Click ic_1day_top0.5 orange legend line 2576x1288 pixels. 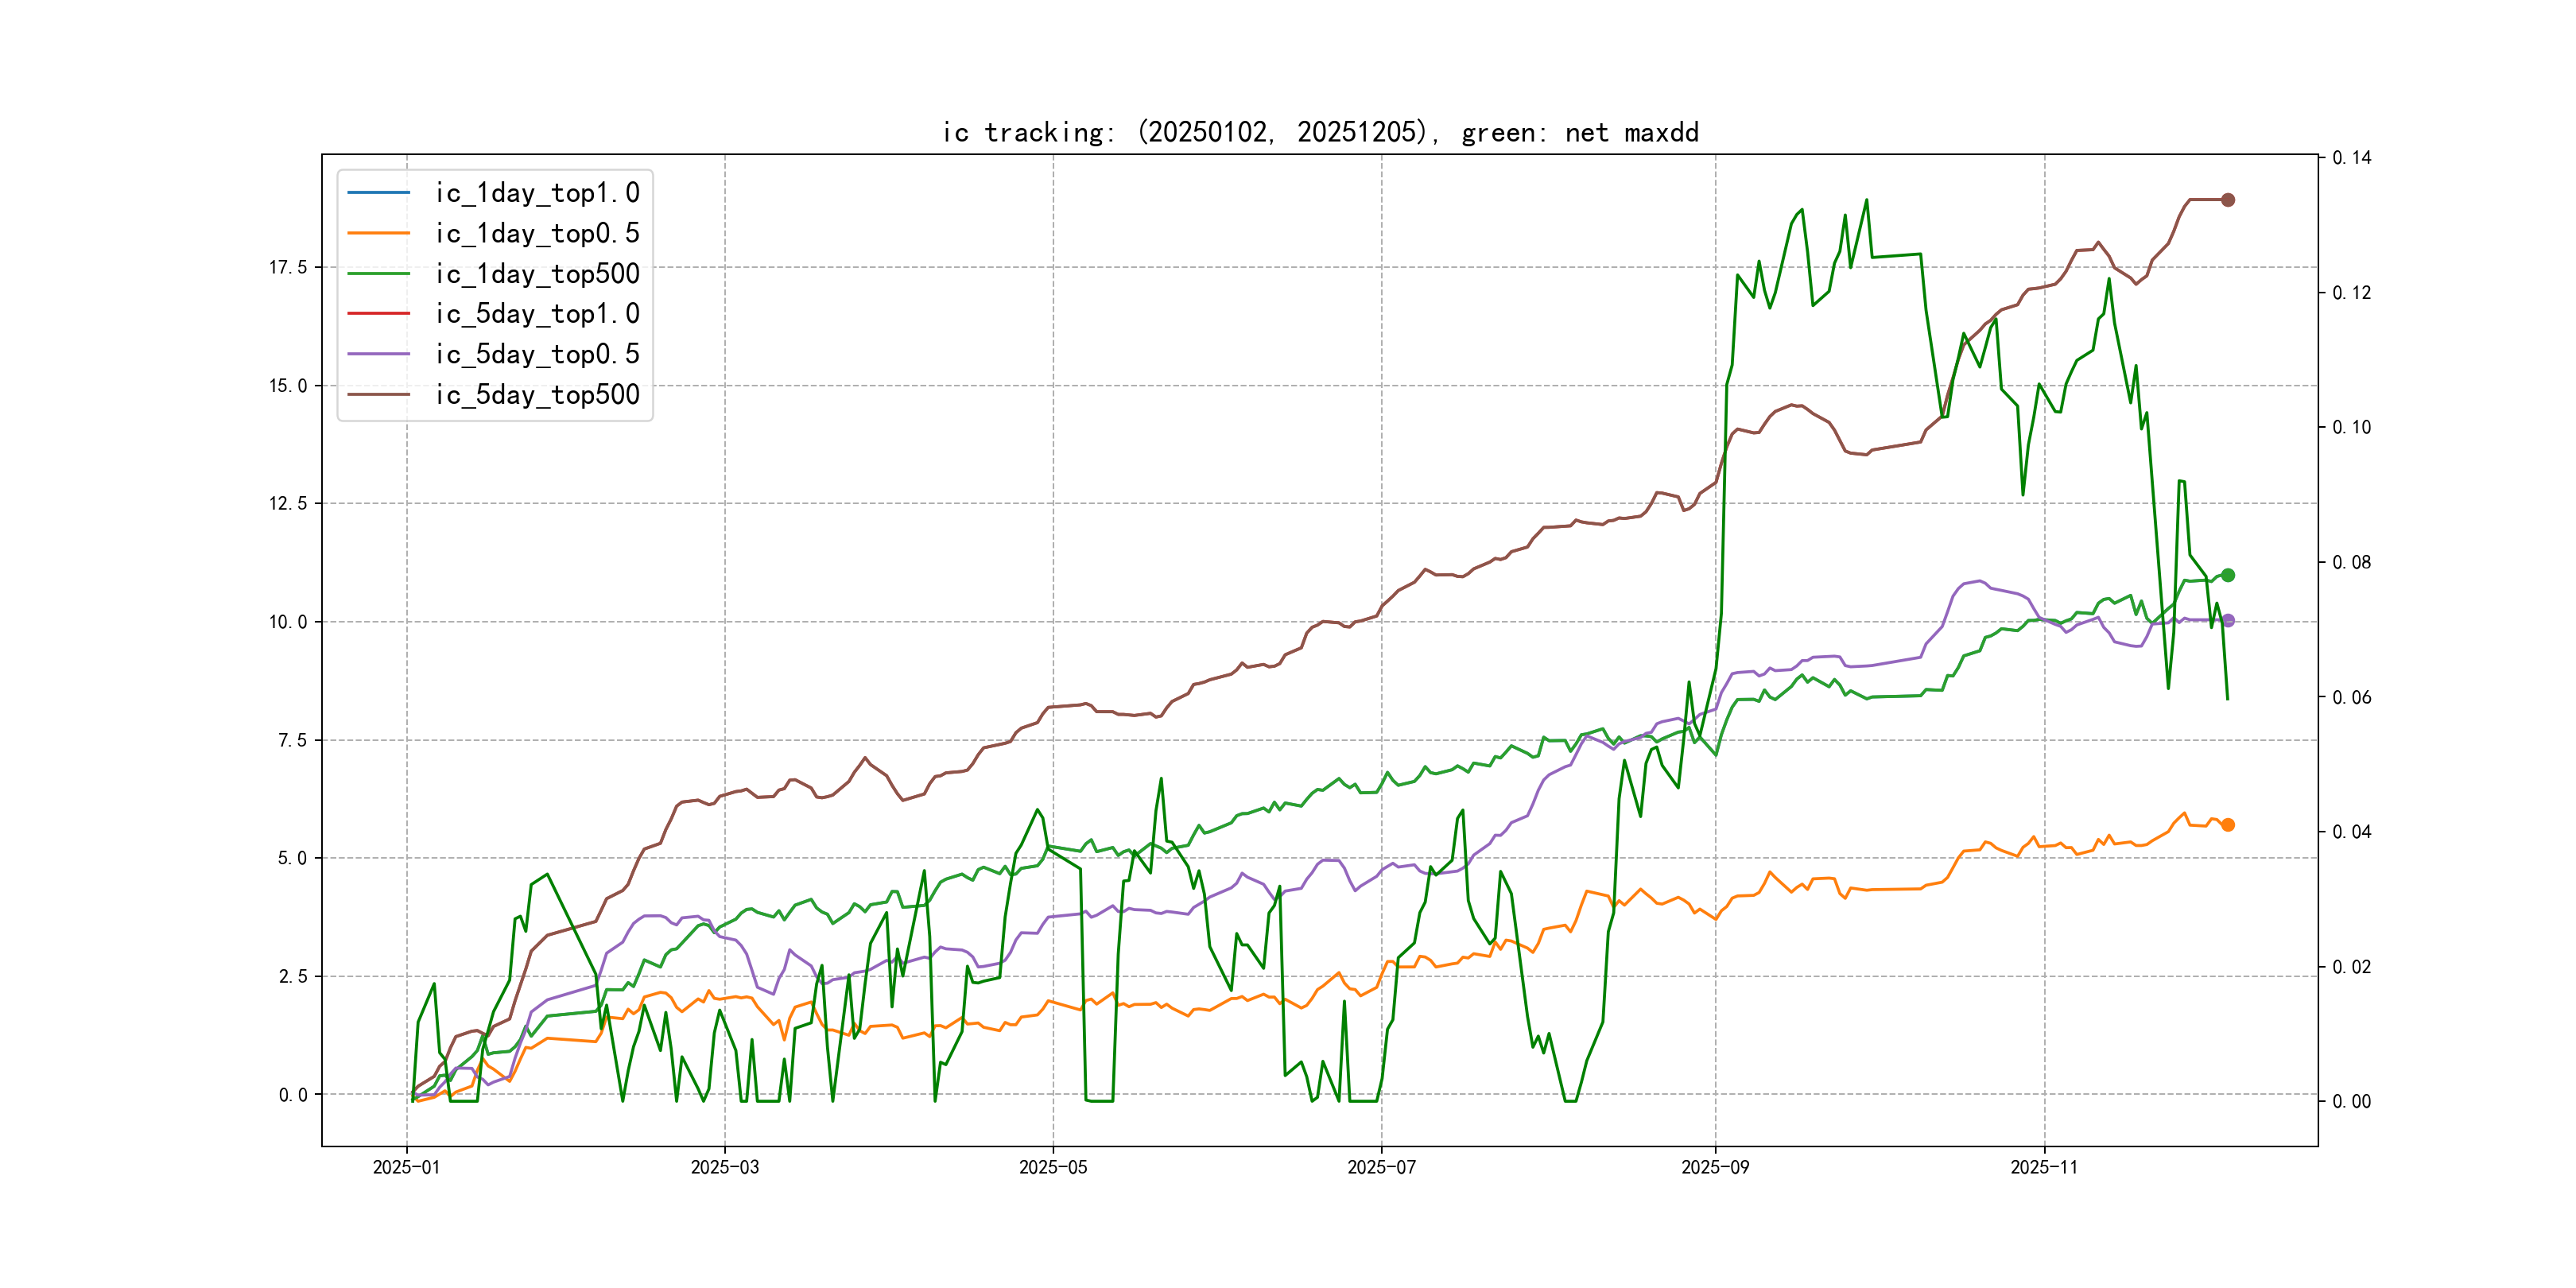tap(378, 233)
